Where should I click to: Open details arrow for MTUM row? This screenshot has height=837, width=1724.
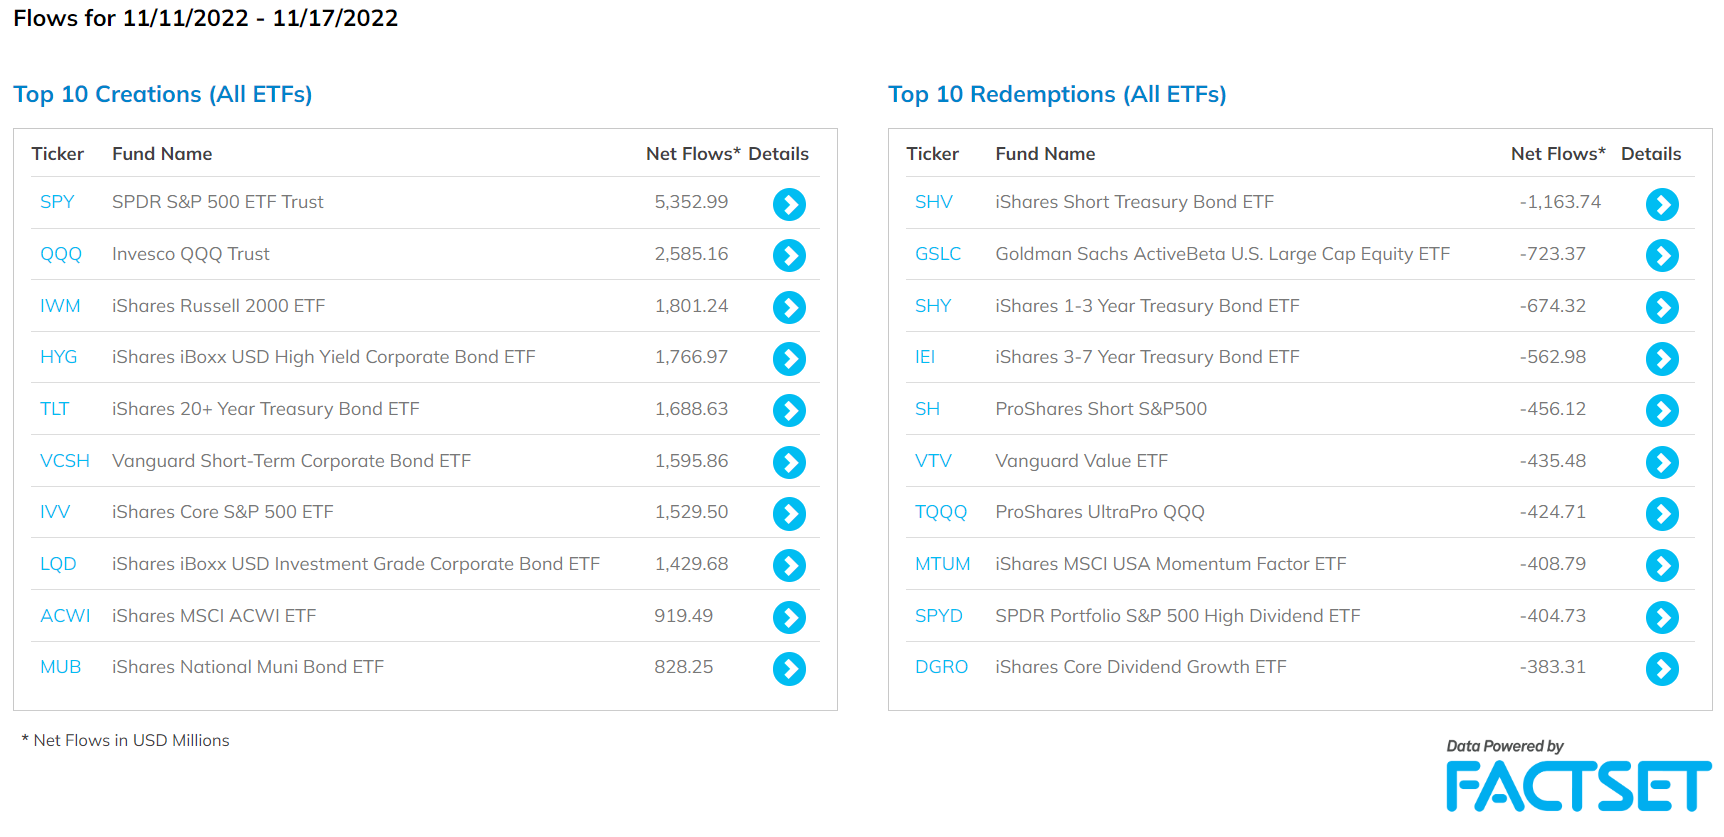1662,565
